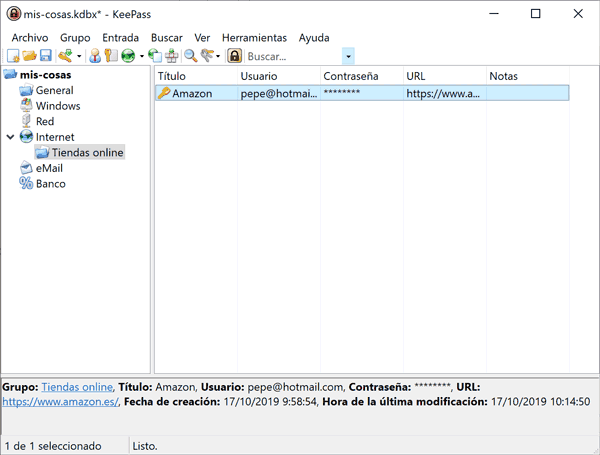Select the mis-cosas root group
This screenshot has height=455, width=600.
(x=46, y=75)
